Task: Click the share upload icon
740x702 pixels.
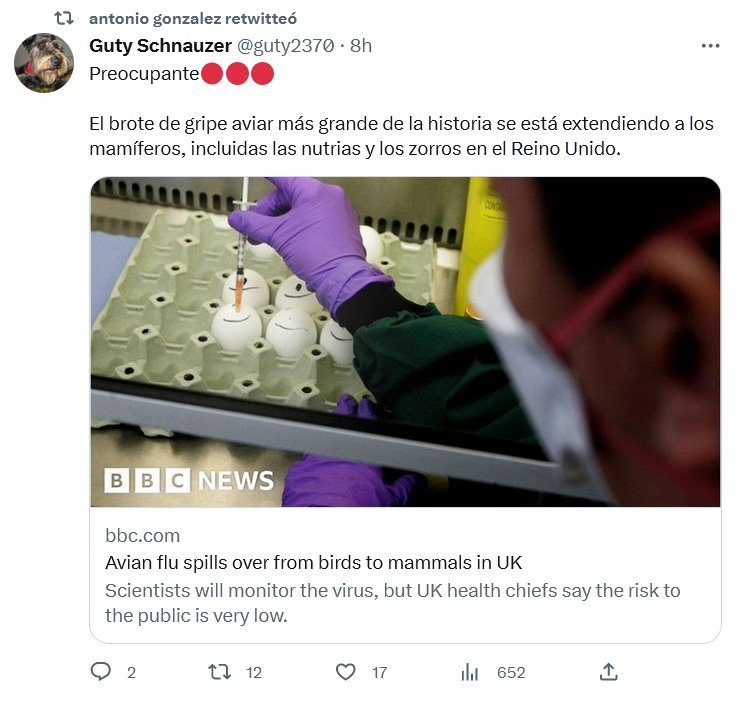Action: (x=608, y=672)
